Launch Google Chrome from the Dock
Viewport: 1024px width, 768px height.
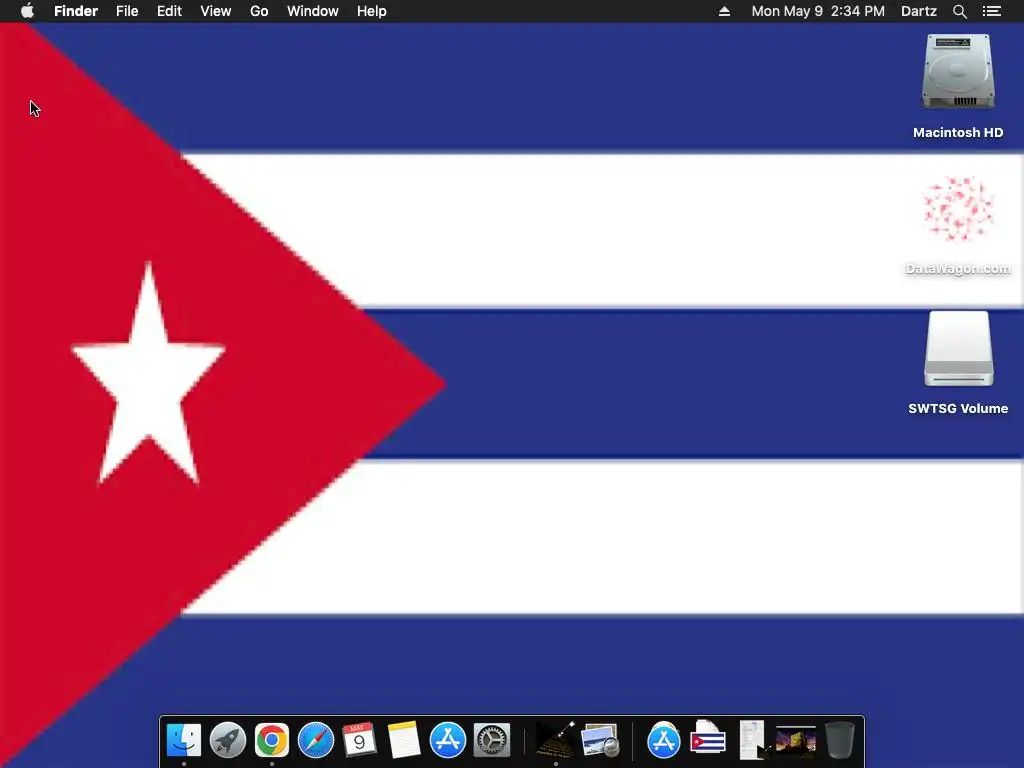click(272, 741)
